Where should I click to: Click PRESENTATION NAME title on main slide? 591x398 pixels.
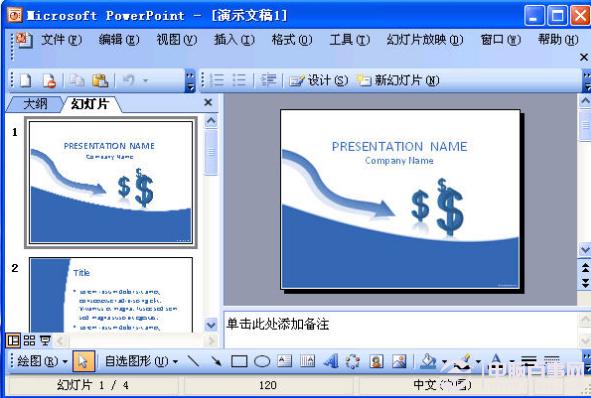pyautogui.click(x=400, y=147)
